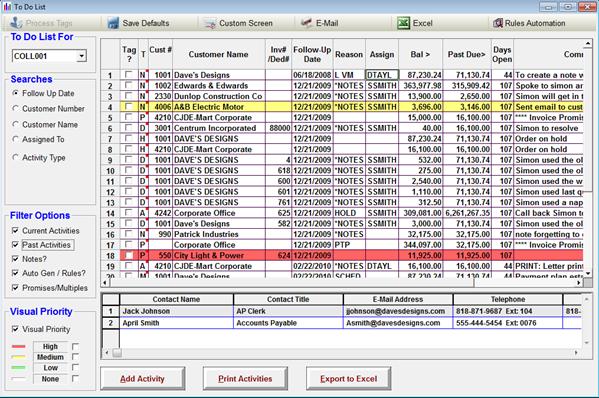The height and width of the screenshot is (398, 599).
Task: Uncheck the Past Activities filter
Action: click(x=15, y=245)
